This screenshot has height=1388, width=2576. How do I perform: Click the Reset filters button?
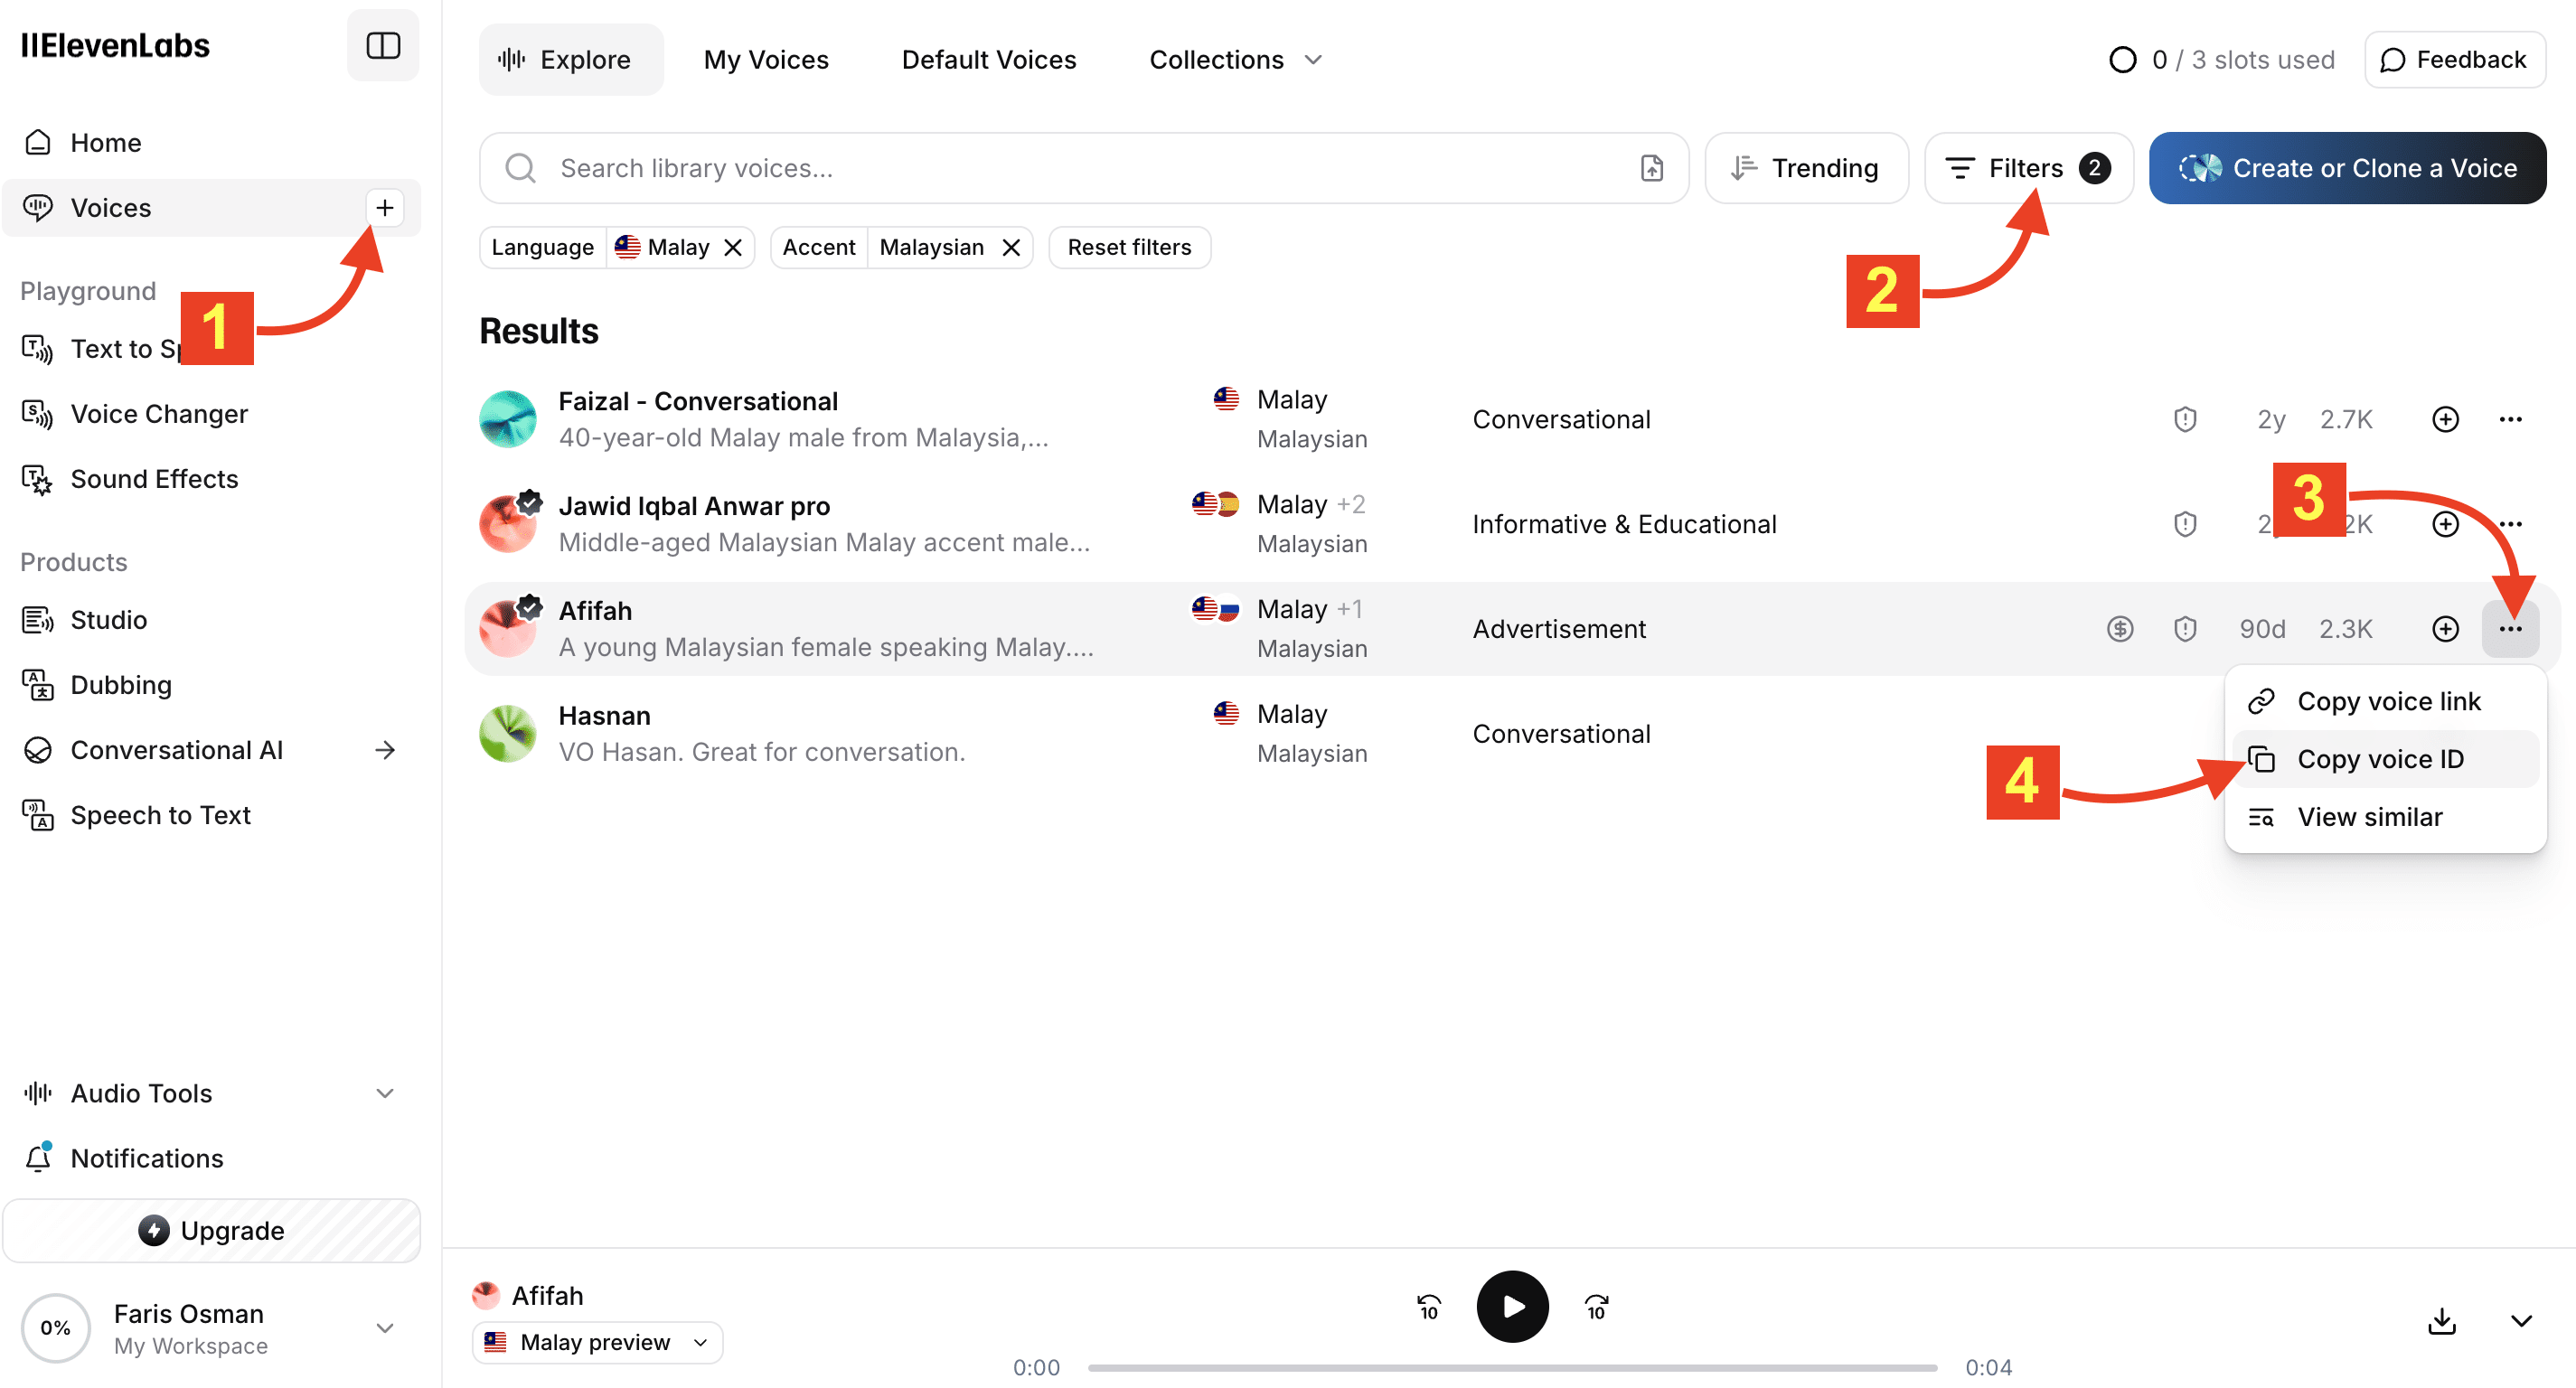click(x=1128, y=248)
